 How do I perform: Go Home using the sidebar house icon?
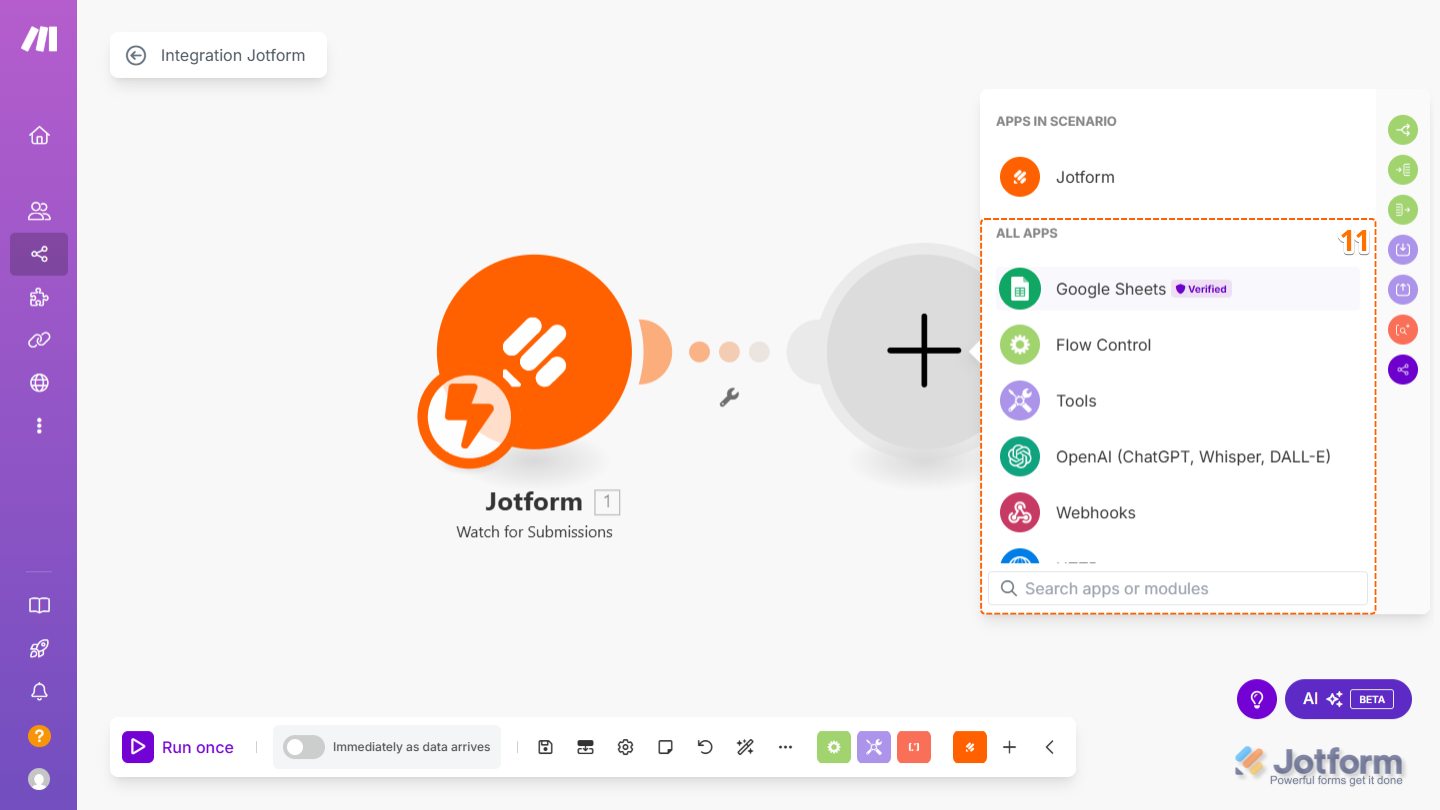(39, 135)
